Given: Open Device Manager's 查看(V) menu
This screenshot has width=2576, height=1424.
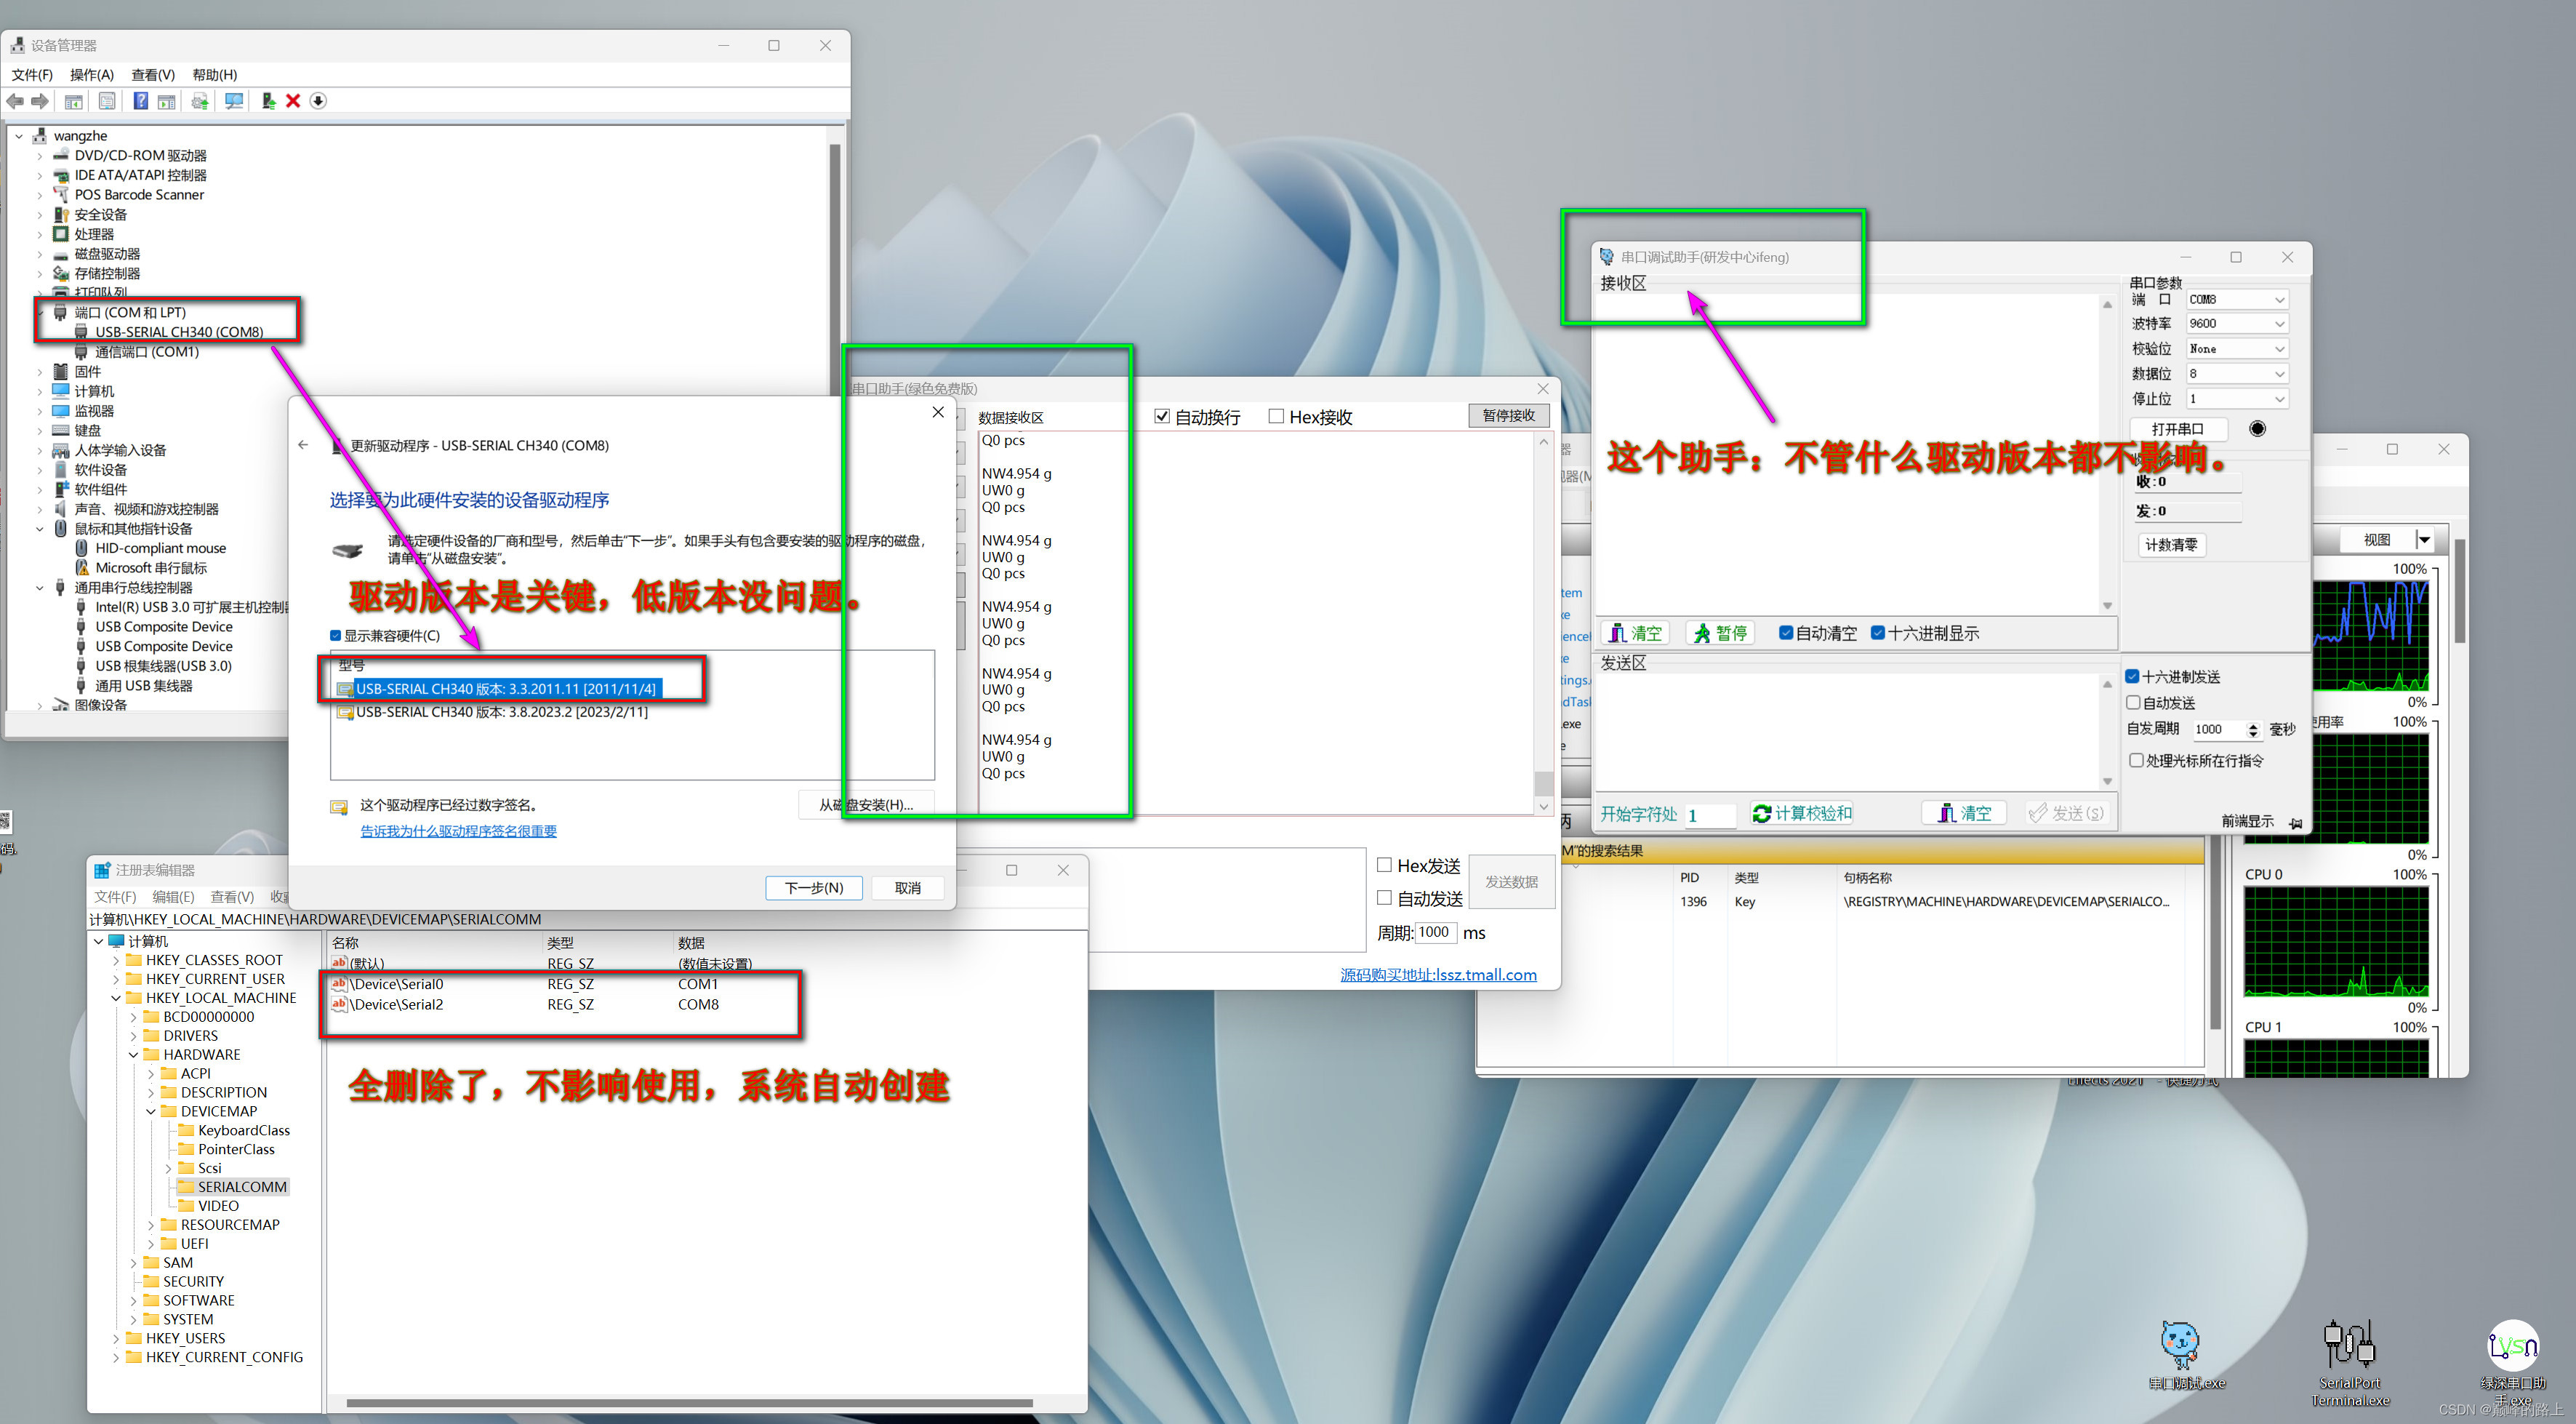Looking at the screenshot, I should point(153,75).
